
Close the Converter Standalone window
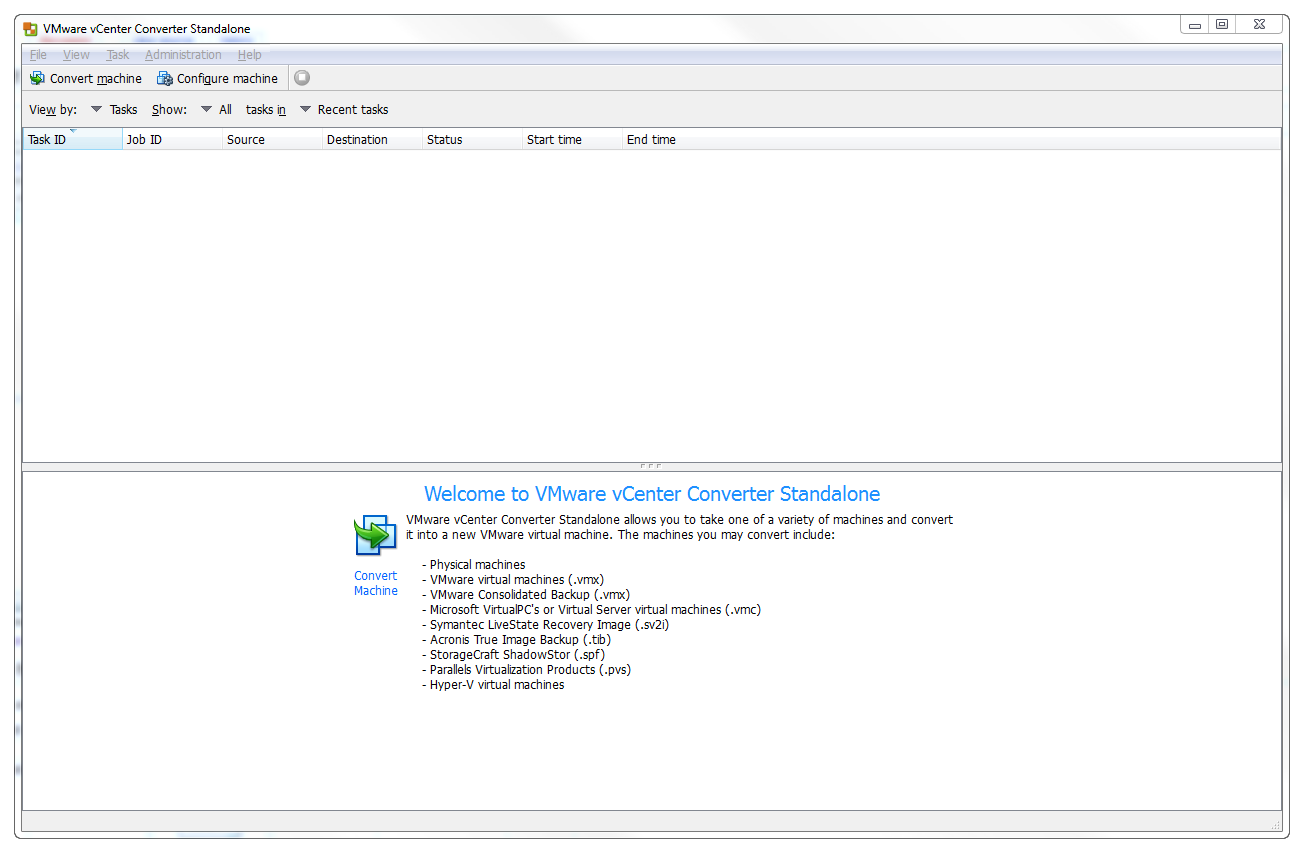point(1260,25)
